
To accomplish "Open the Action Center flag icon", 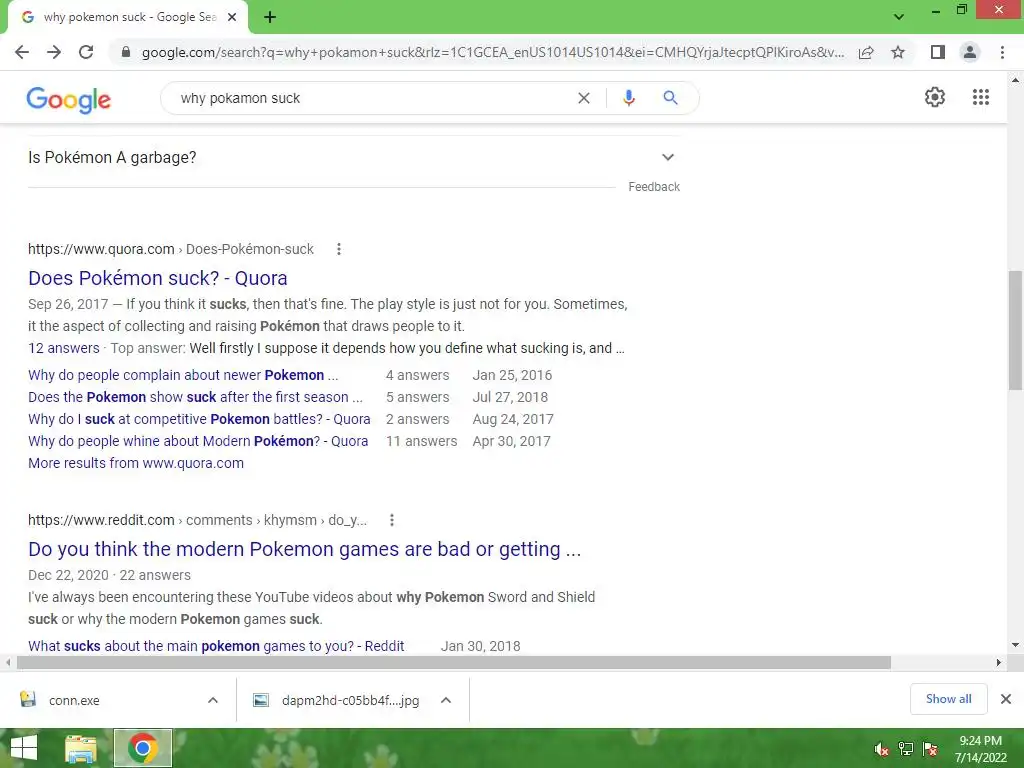I will coord(931,749).
